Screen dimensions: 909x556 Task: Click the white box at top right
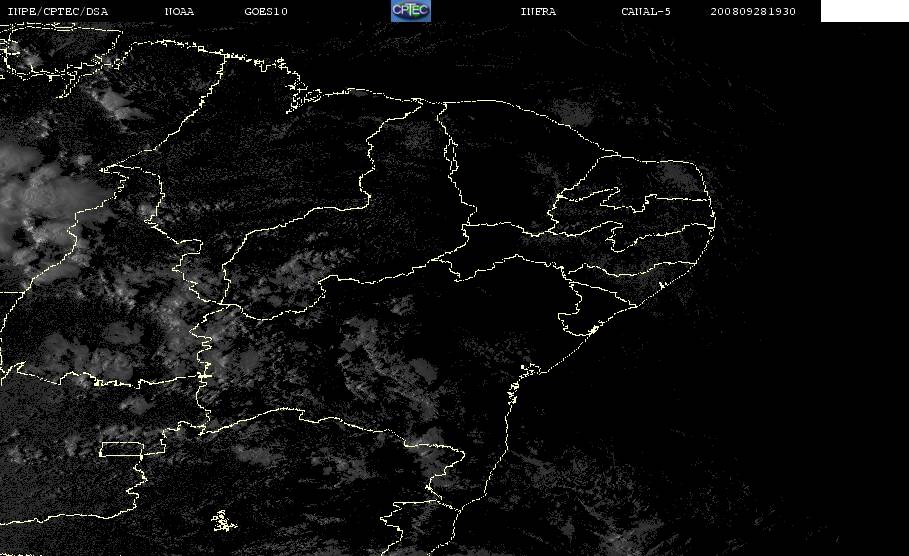coord(865,11)
